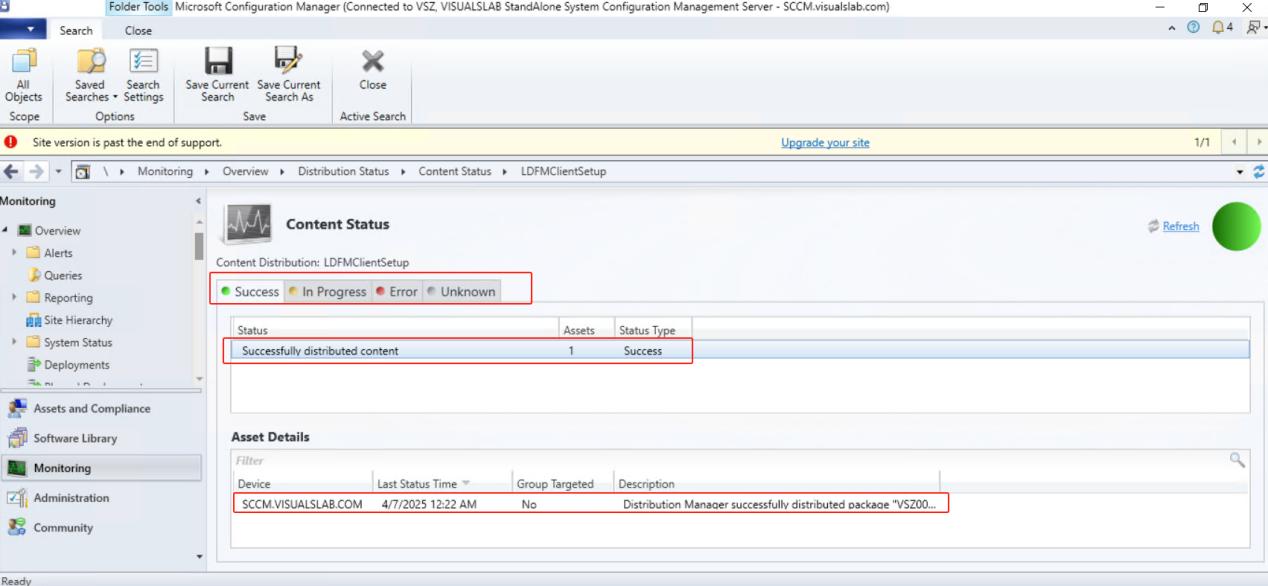This screenshot has width=1268, height=586.
Task: Collapse the Overview tree node
Action: pyautogui.click(x=6, y=230)
